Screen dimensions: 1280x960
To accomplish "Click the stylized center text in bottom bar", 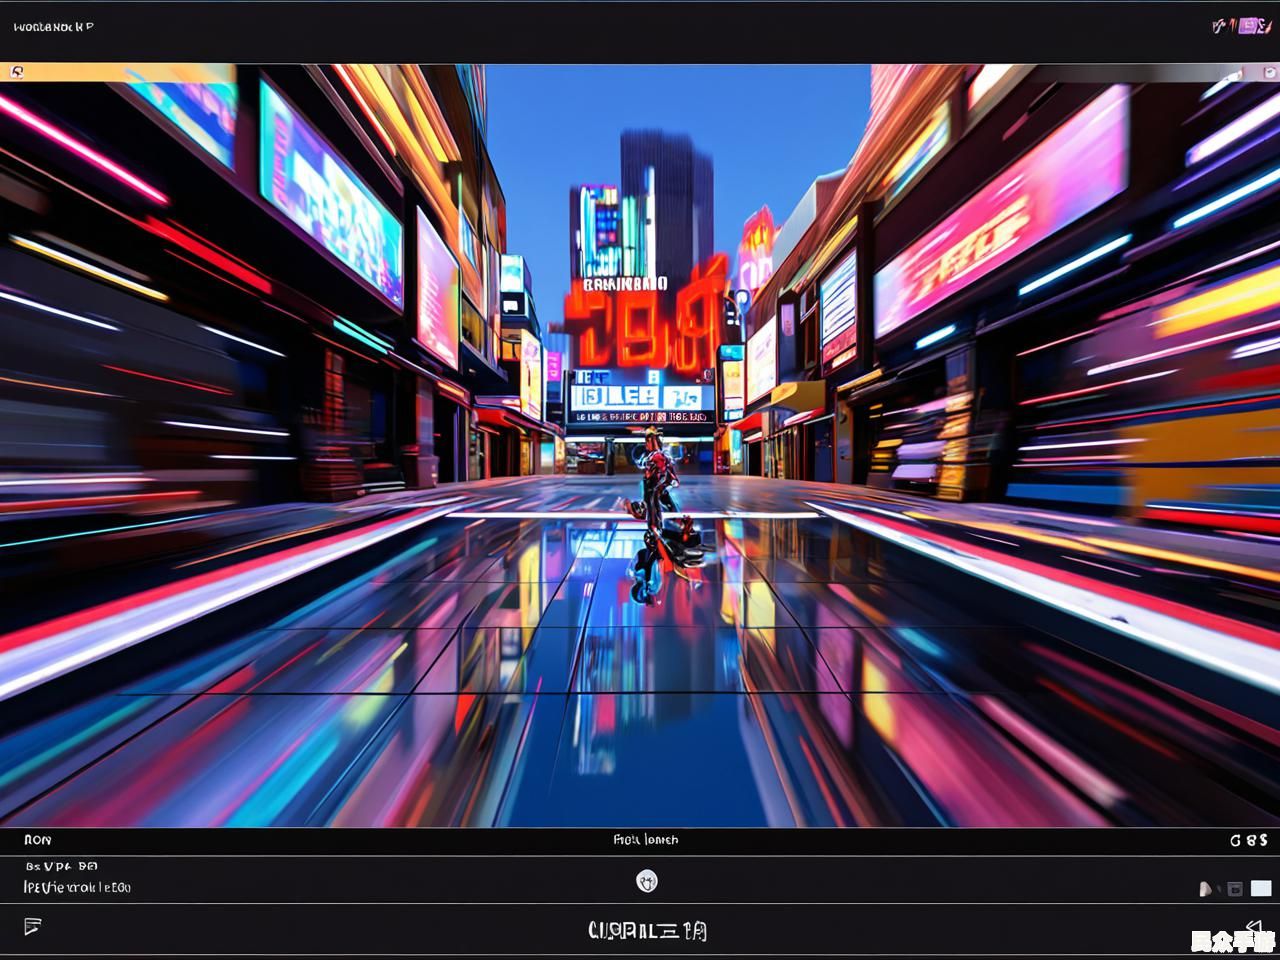I will click(x=647, y=931).
